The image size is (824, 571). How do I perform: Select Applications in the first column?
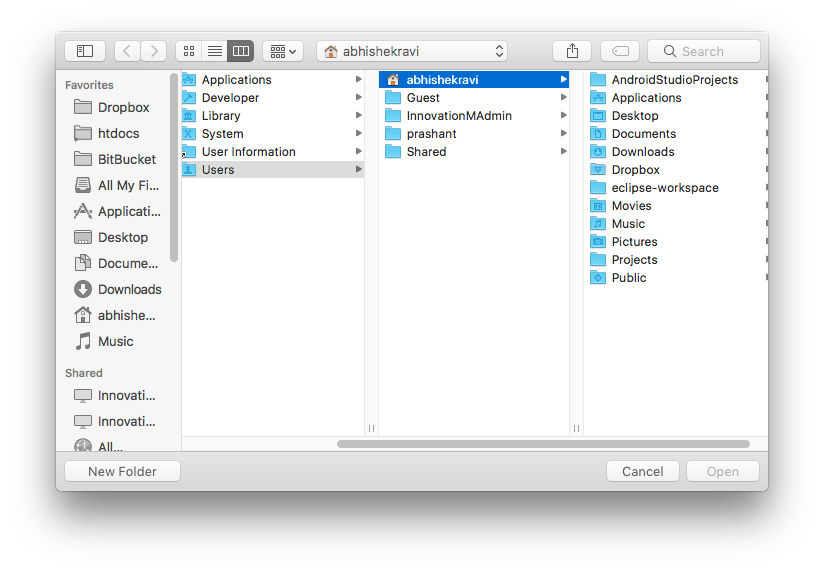click(236, 80)
